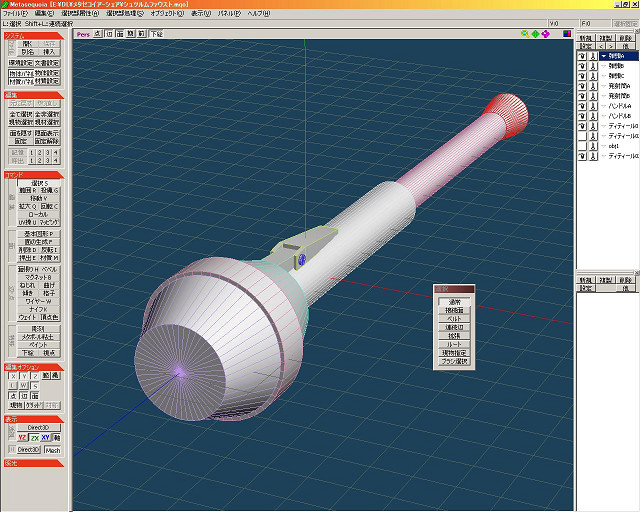Choose 通常 in the selection popup

point(454,302)
